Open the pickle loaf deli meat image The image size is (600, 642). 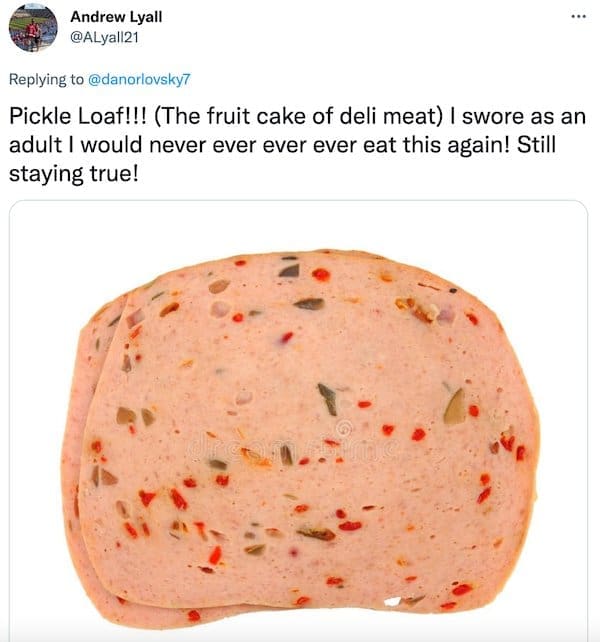click(x=298, y=420)
